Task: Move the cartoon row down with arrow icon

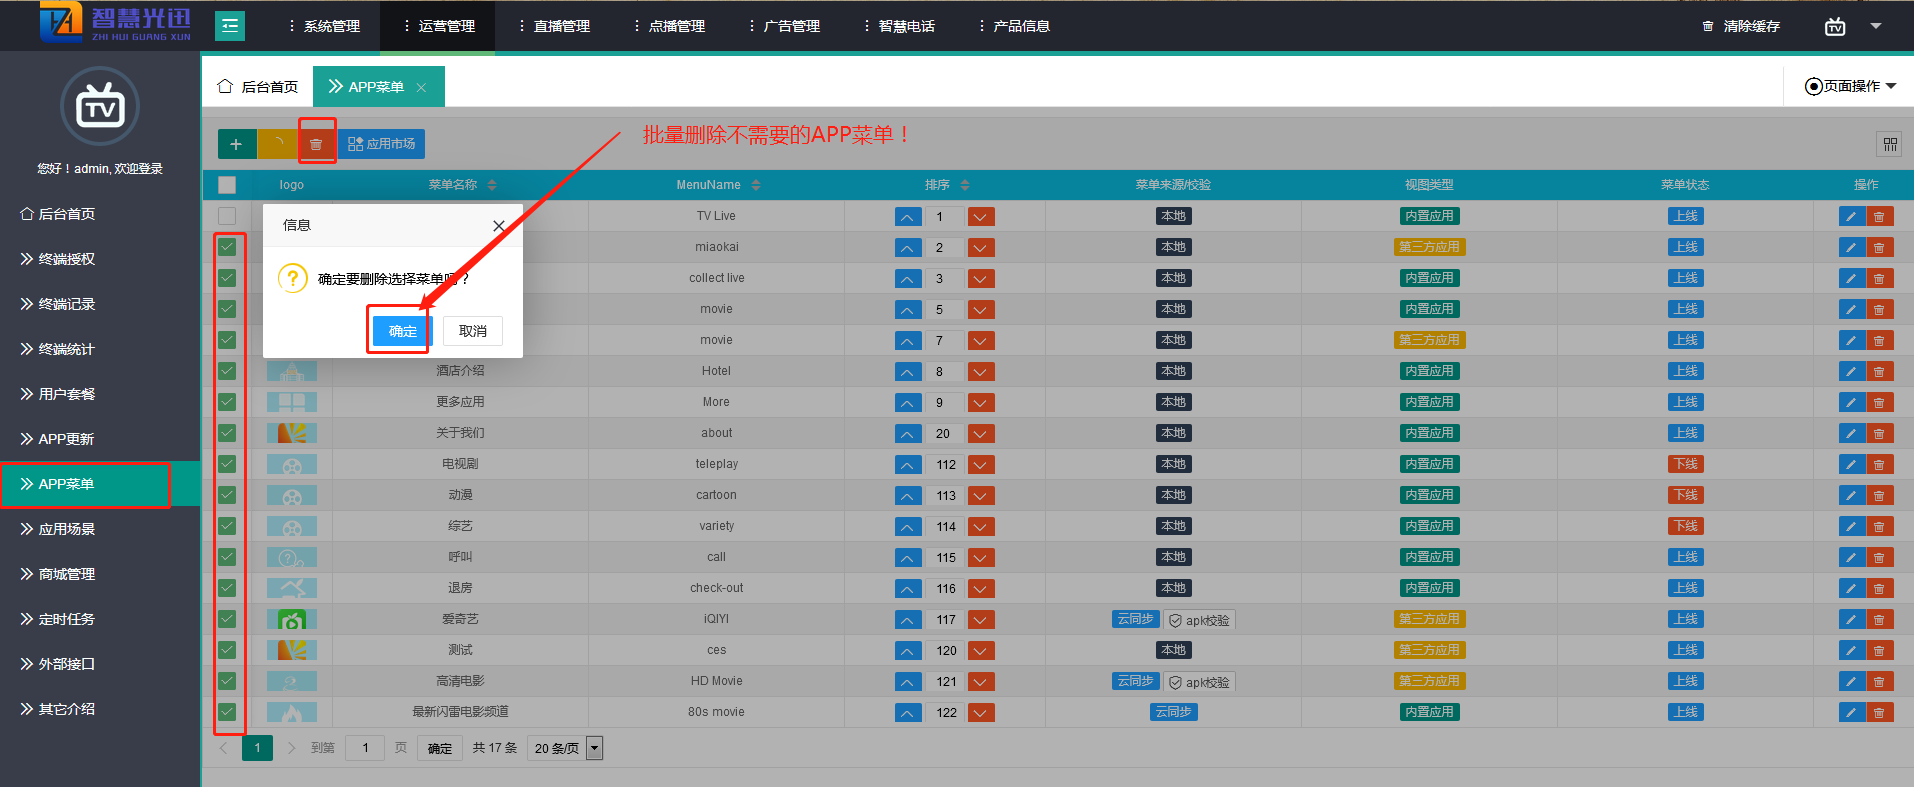Action: (x=981, y=496)
